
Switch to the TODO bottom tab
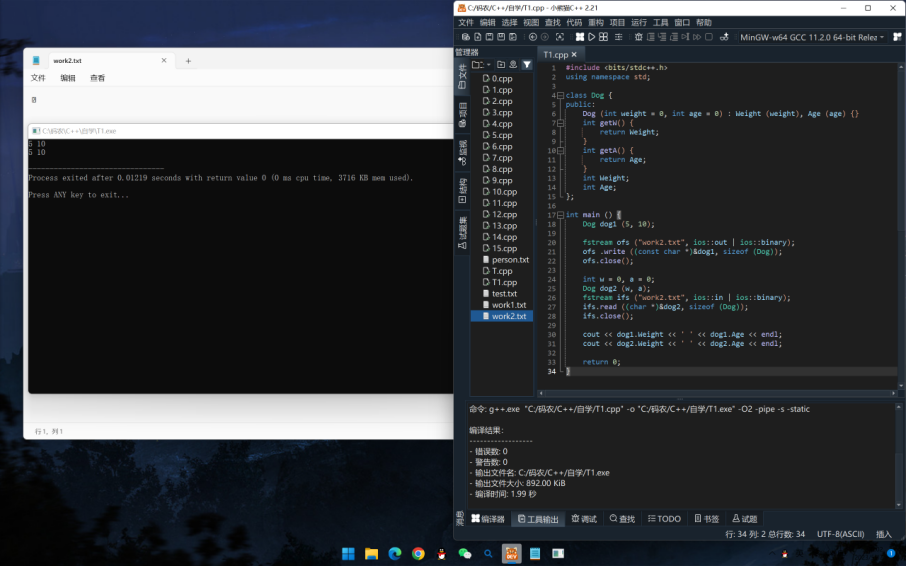pos(664,519)
